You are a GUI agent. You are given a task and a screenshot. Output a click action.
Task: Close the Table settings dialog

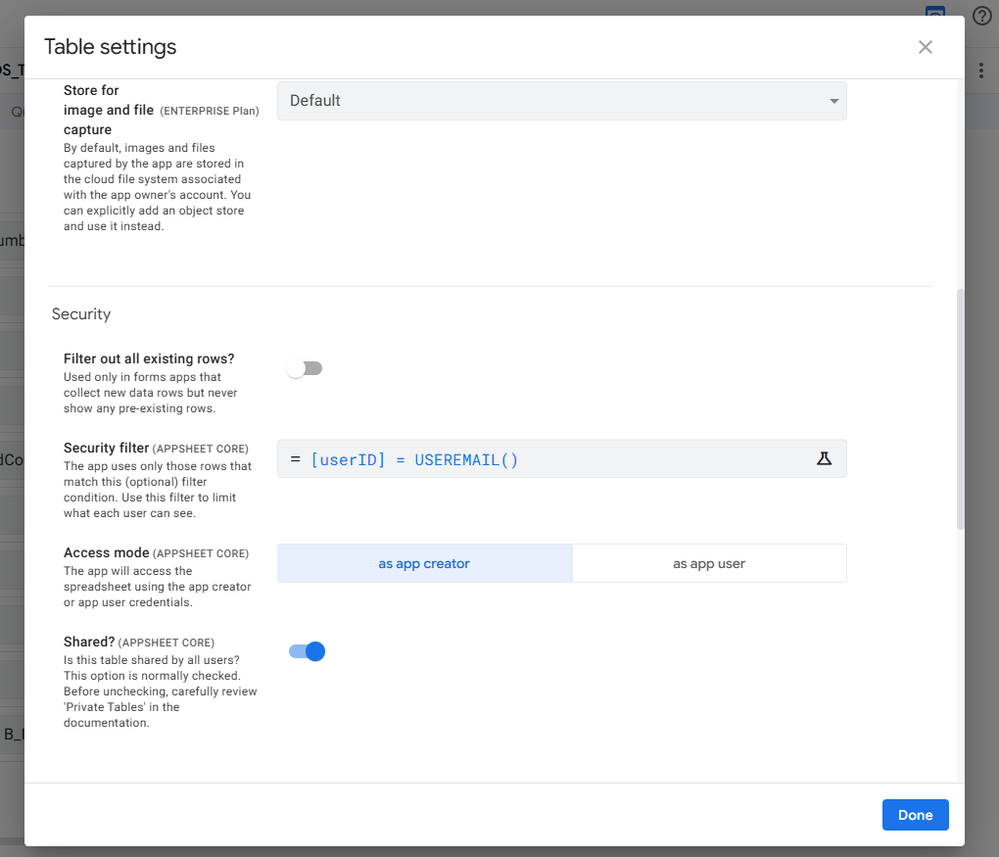click(925, 47)
